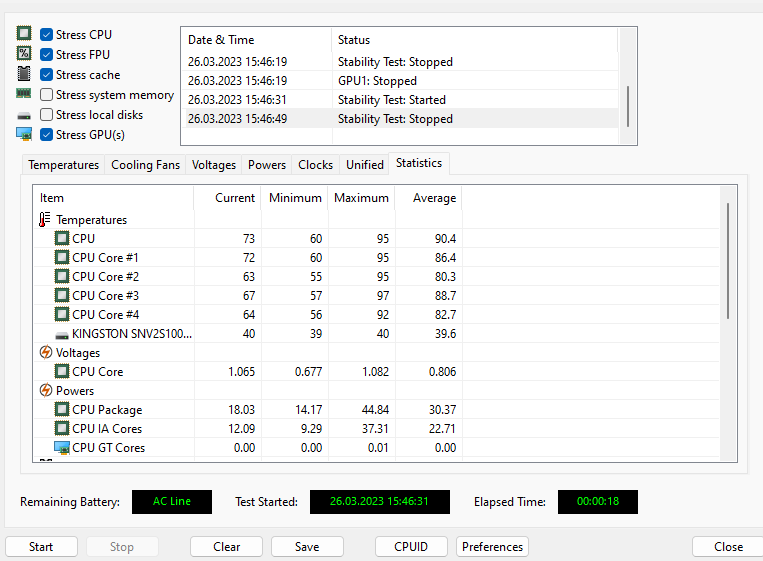
Task: Click the chip icon in the CPU temperature row
Action: [62, 238]
